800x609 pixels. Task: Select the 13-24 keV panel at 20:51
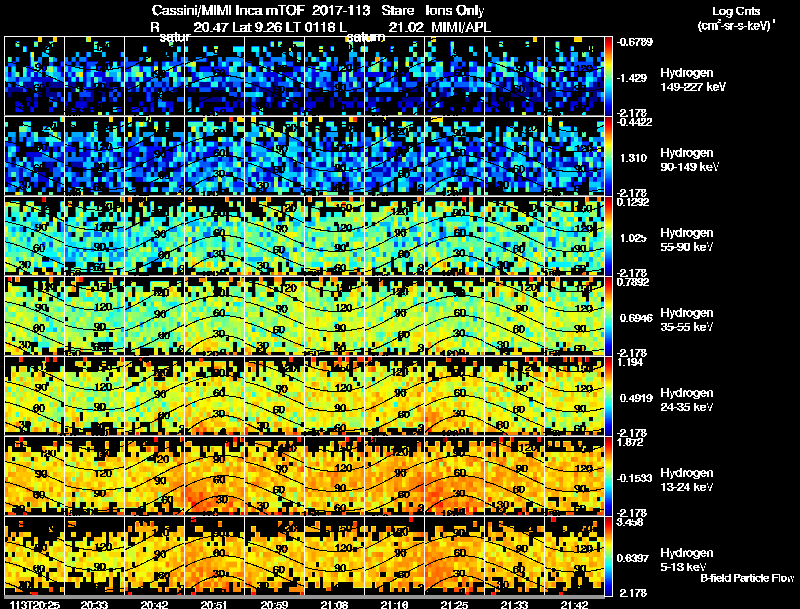click(214, 476)
